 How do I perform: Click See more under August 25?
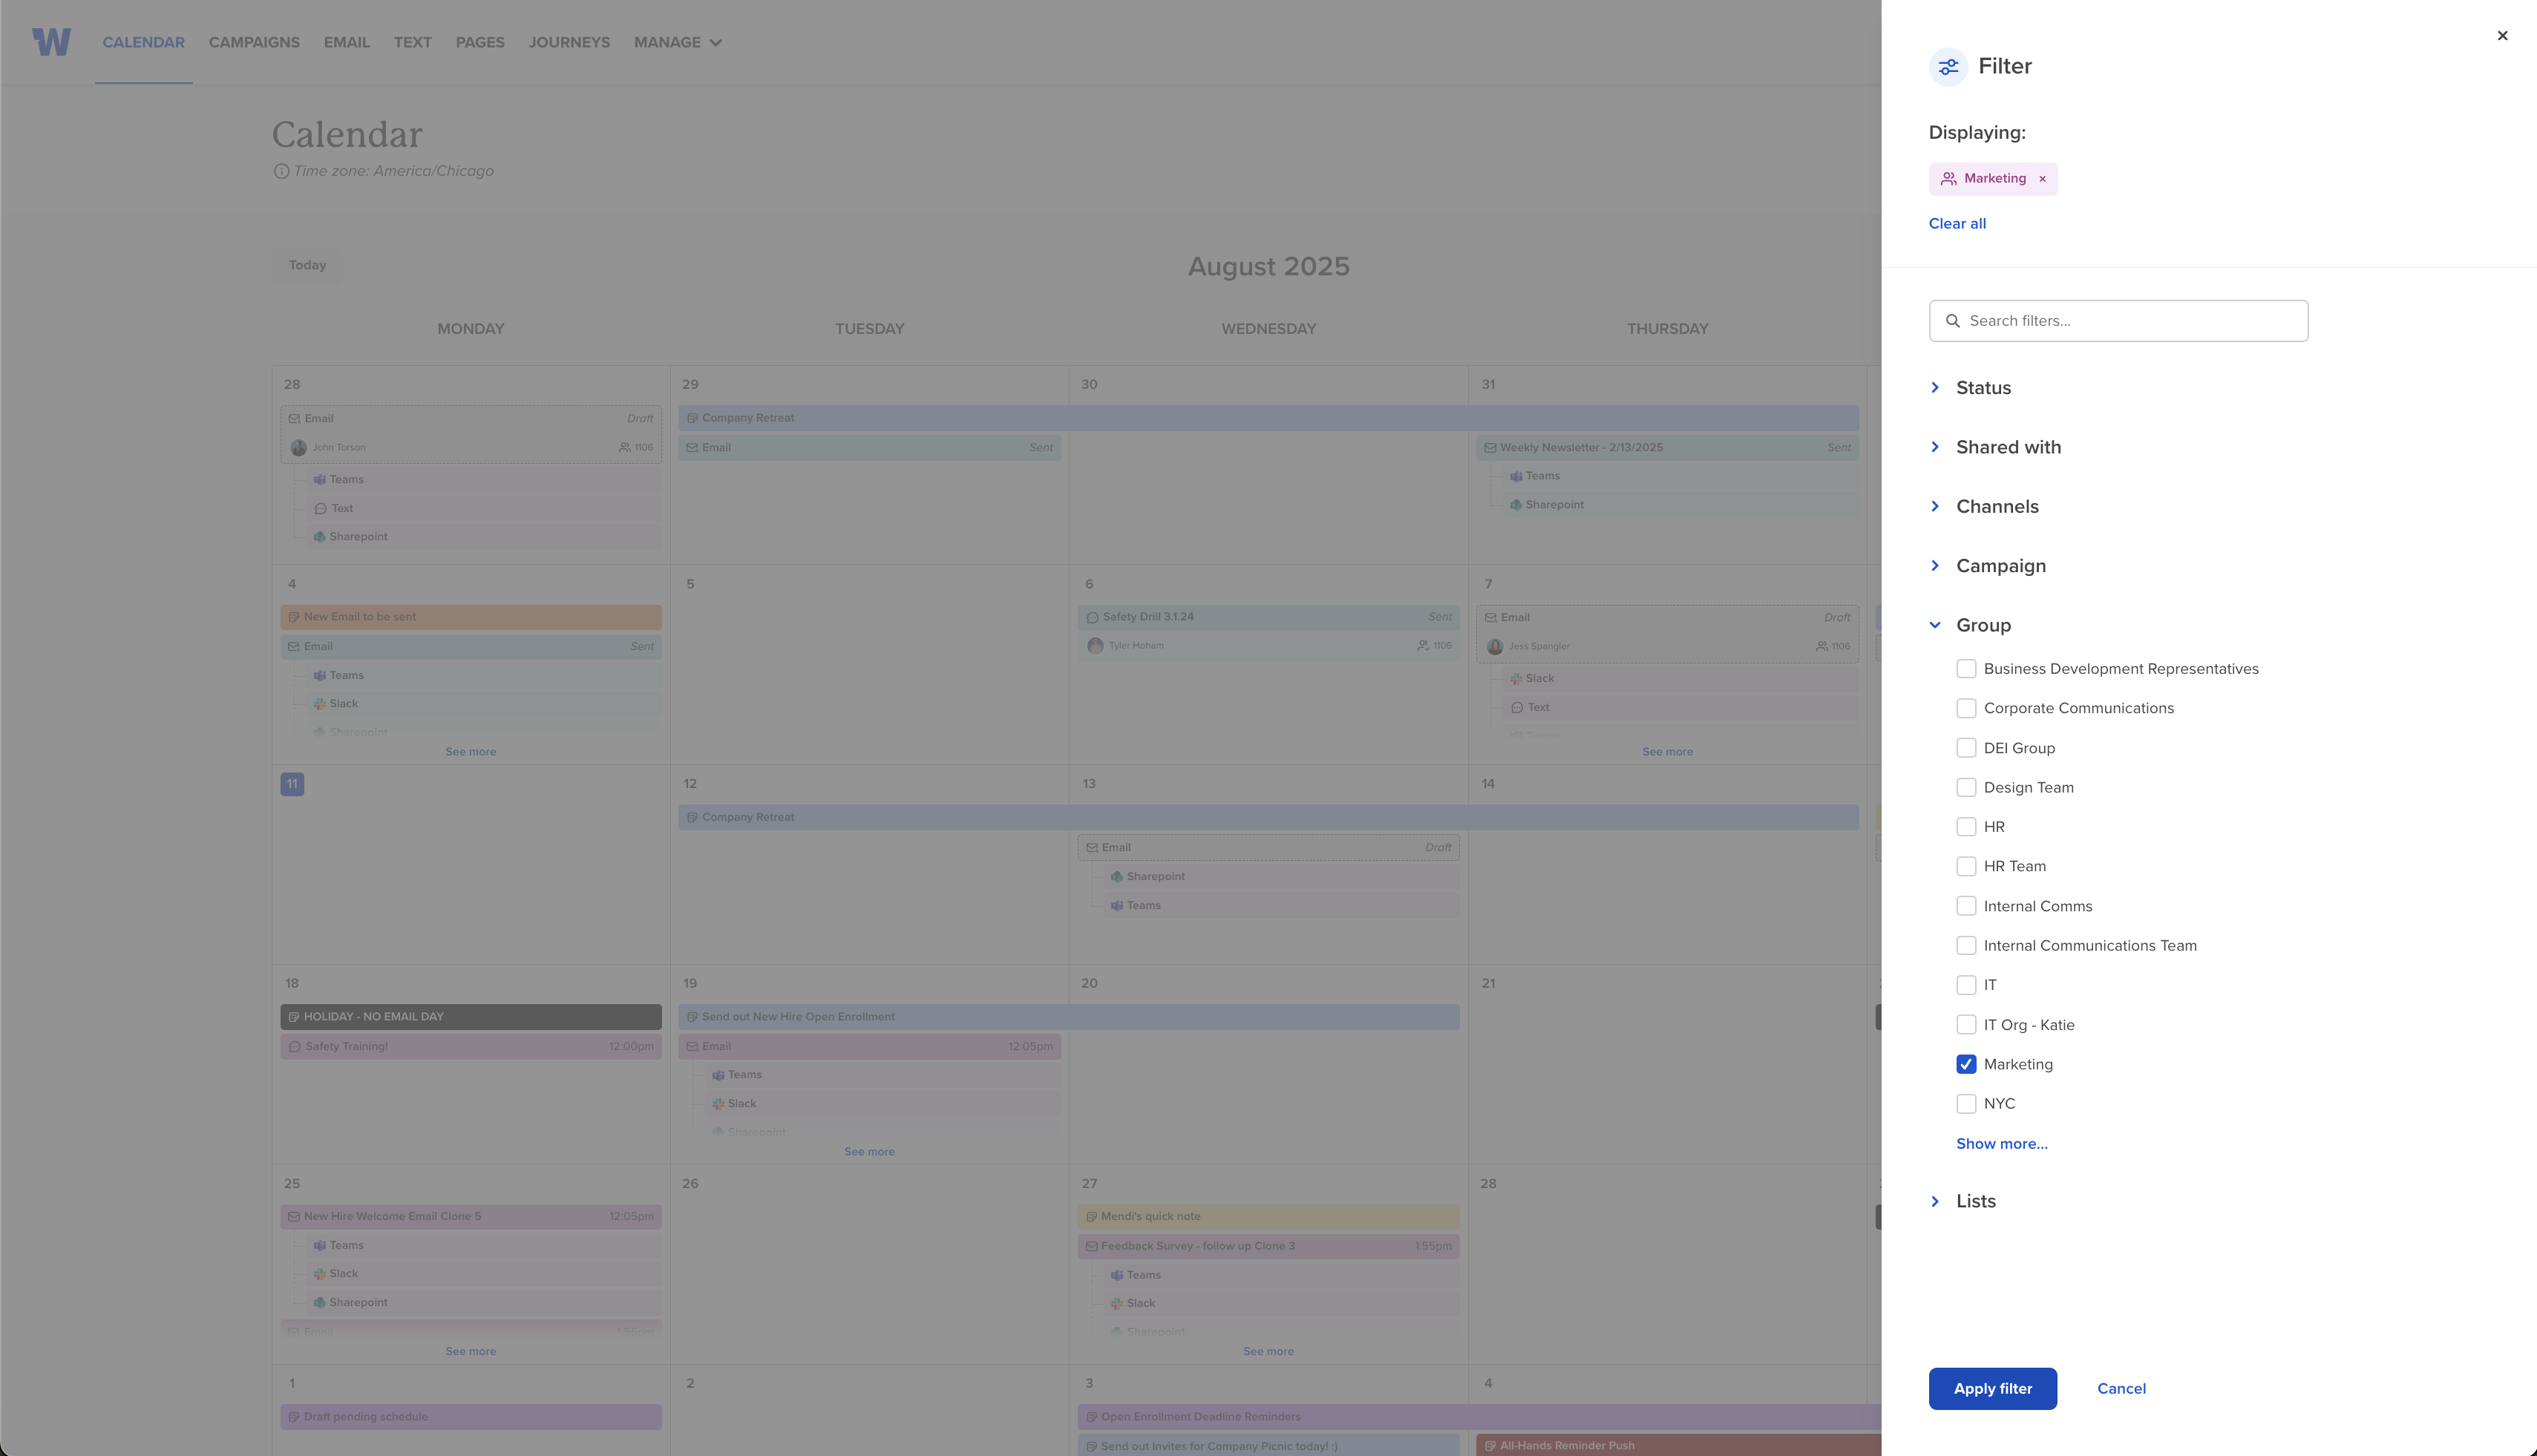point(470,1352)
